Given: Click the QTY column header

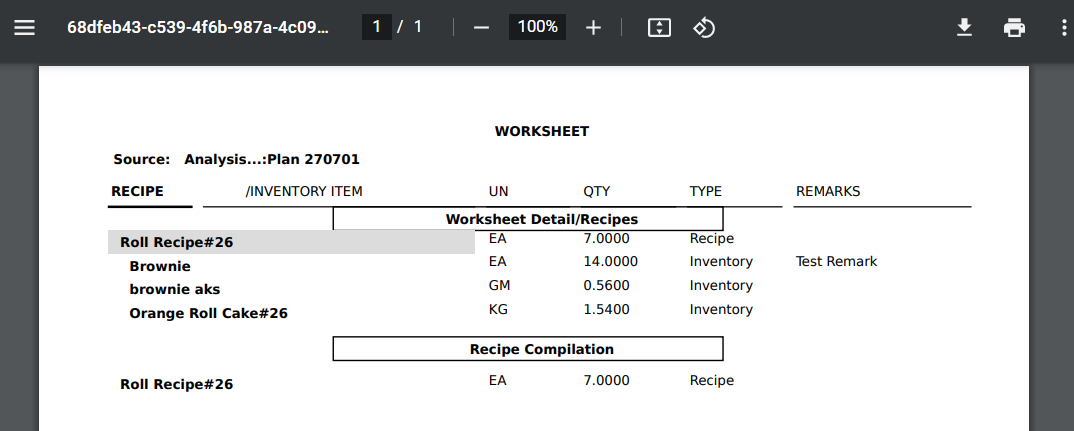Looking at the screenshot, I should point(597,191).
